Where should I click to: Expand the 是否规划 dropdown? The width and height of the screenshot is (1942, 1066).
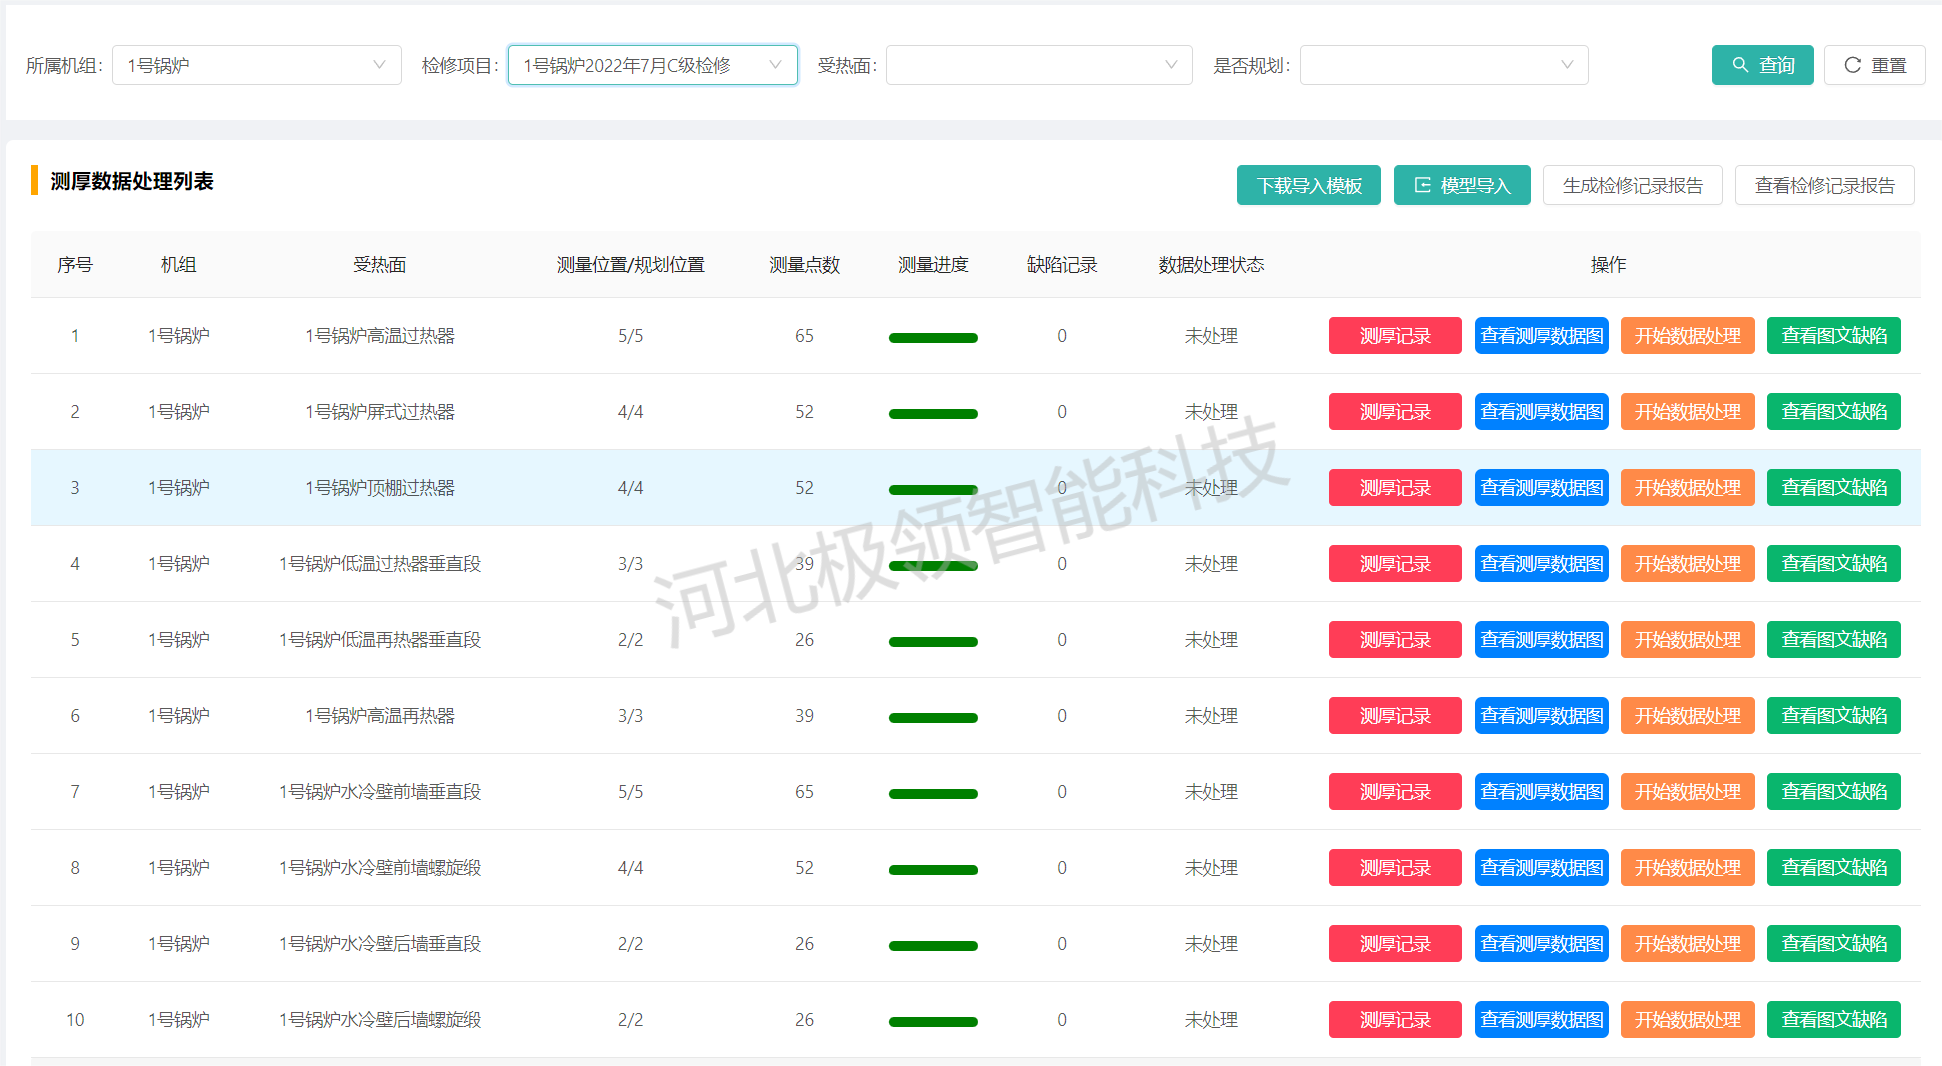[x=1443, y=65]
